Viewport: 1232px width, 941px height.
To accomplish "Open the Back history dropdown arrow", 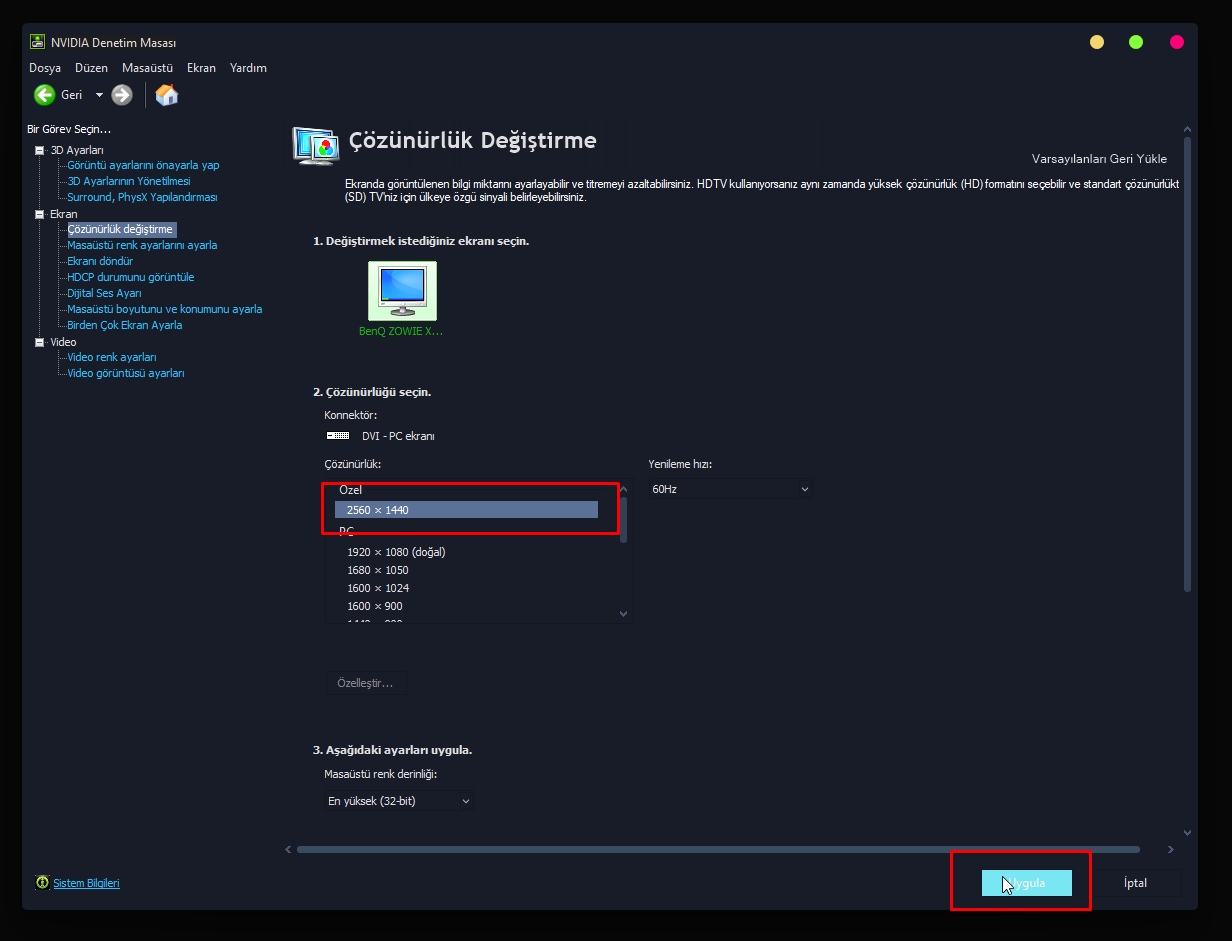I will point(99,95).
